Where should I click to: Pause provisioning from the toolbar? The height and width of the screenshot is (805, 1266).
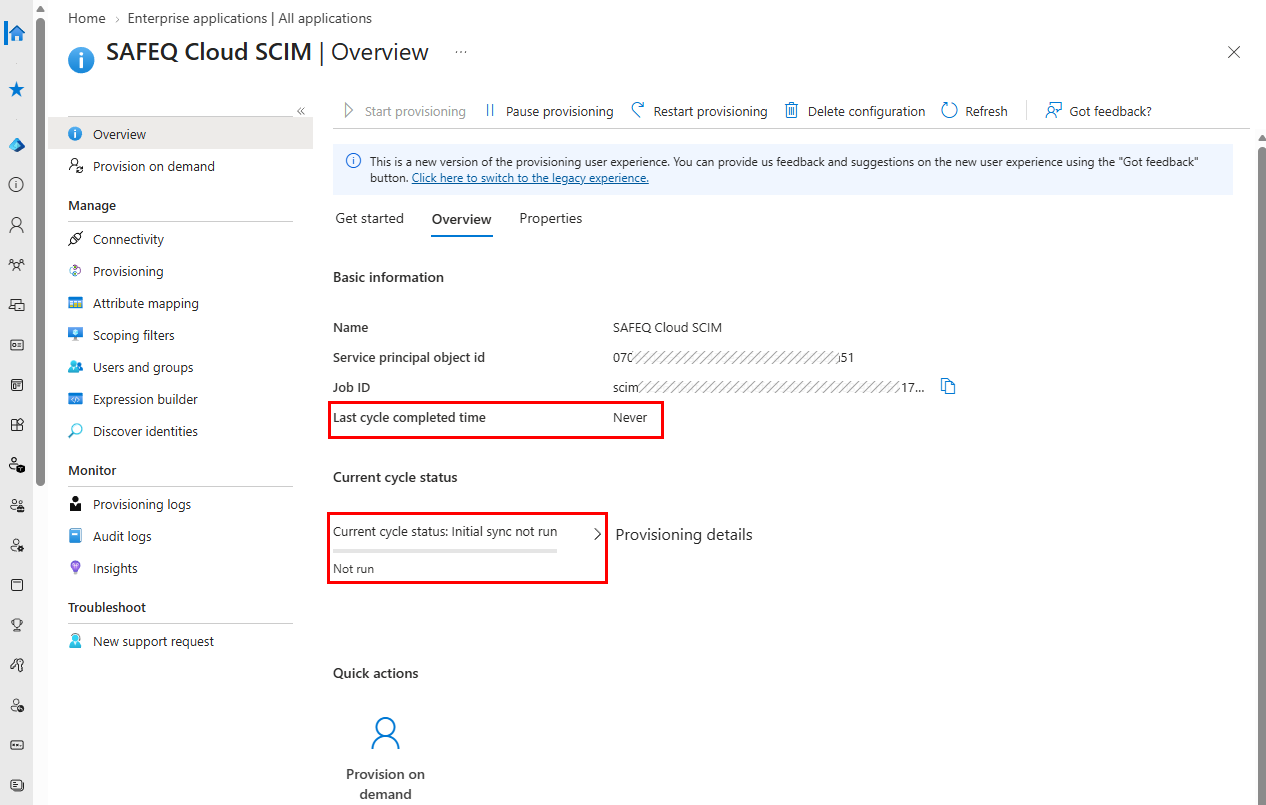click(549, 111)
